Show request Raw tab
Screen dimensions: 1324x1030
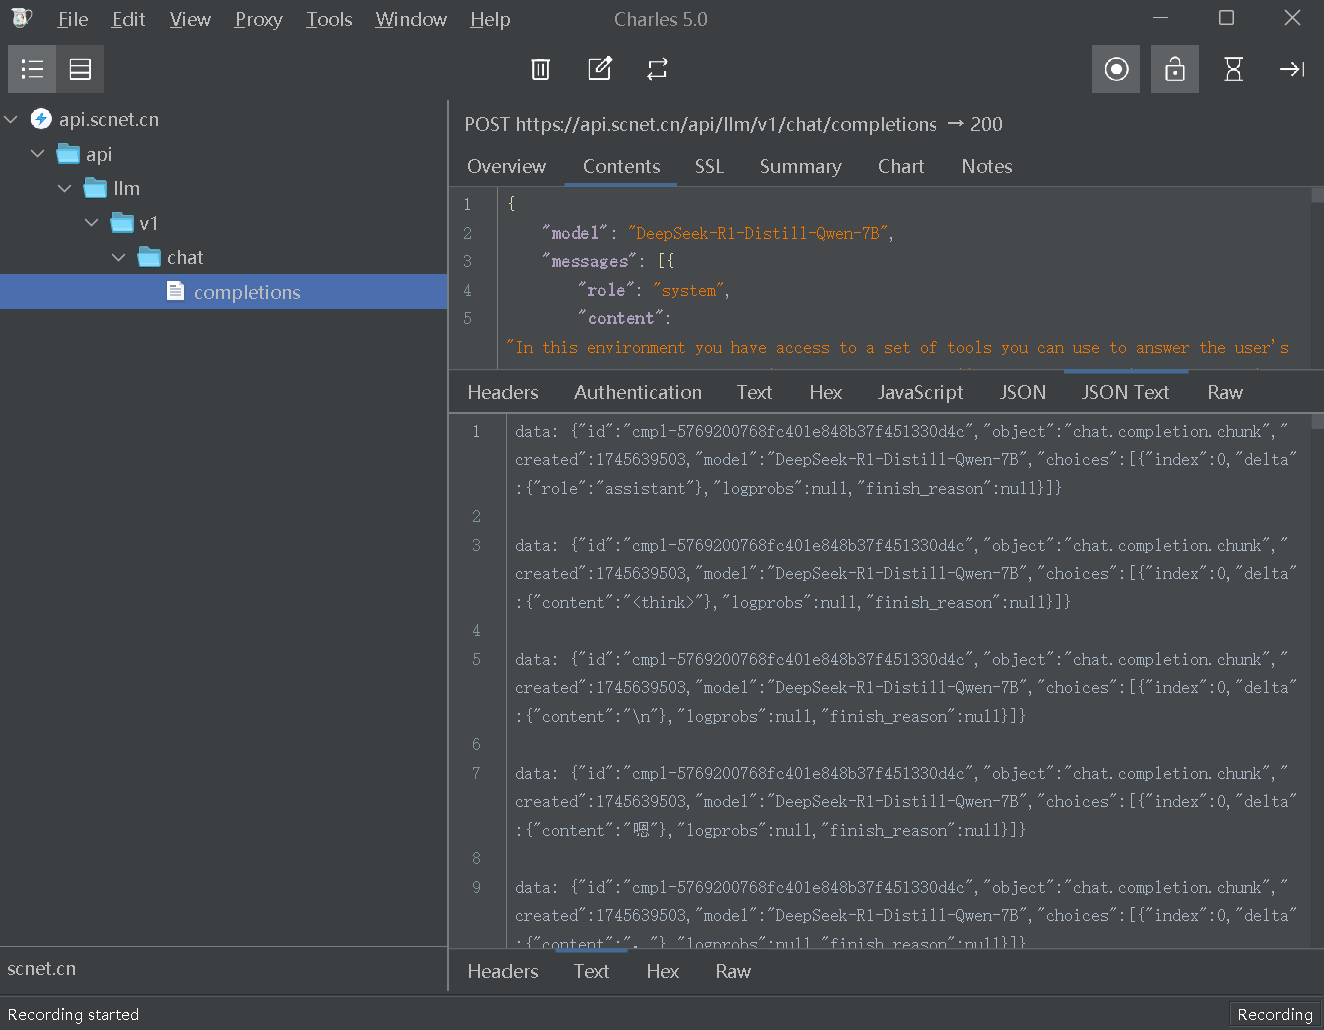[1224, 392]
